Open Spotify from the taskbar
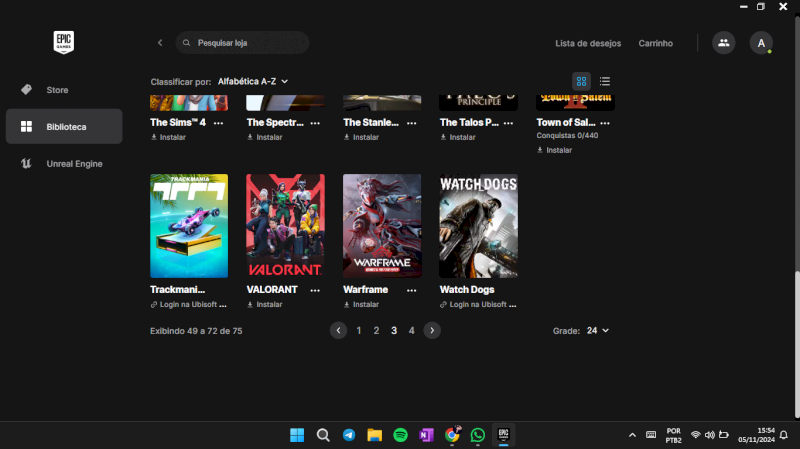This screenshot has height=449, width=800. click(400, 435)
